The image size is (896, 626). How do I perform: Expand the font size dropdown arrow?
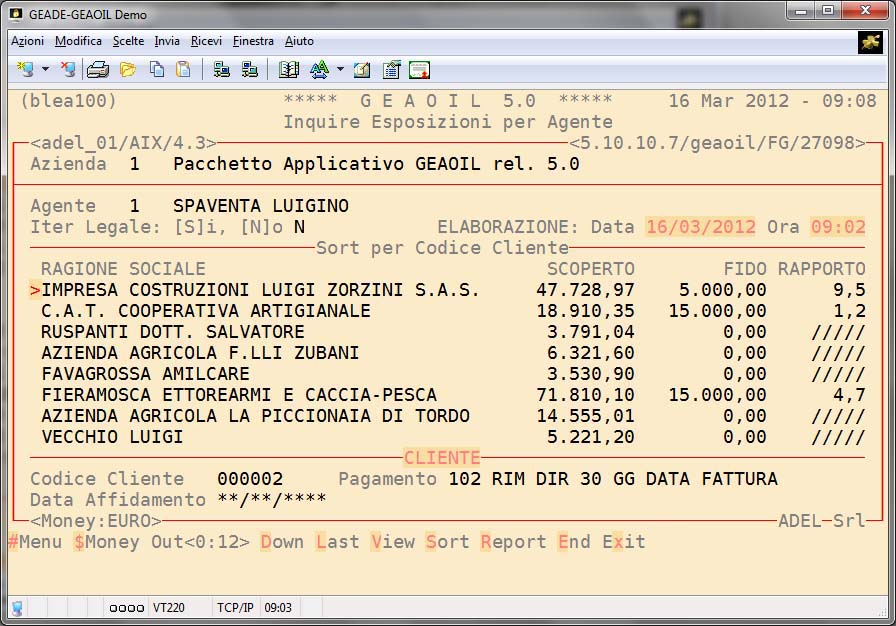[339, 70]
